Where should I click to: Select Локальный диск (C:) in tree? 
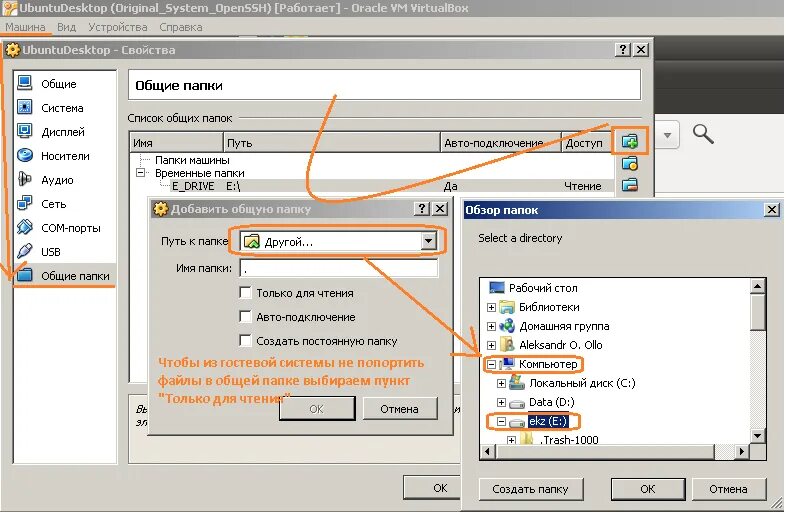582,383
